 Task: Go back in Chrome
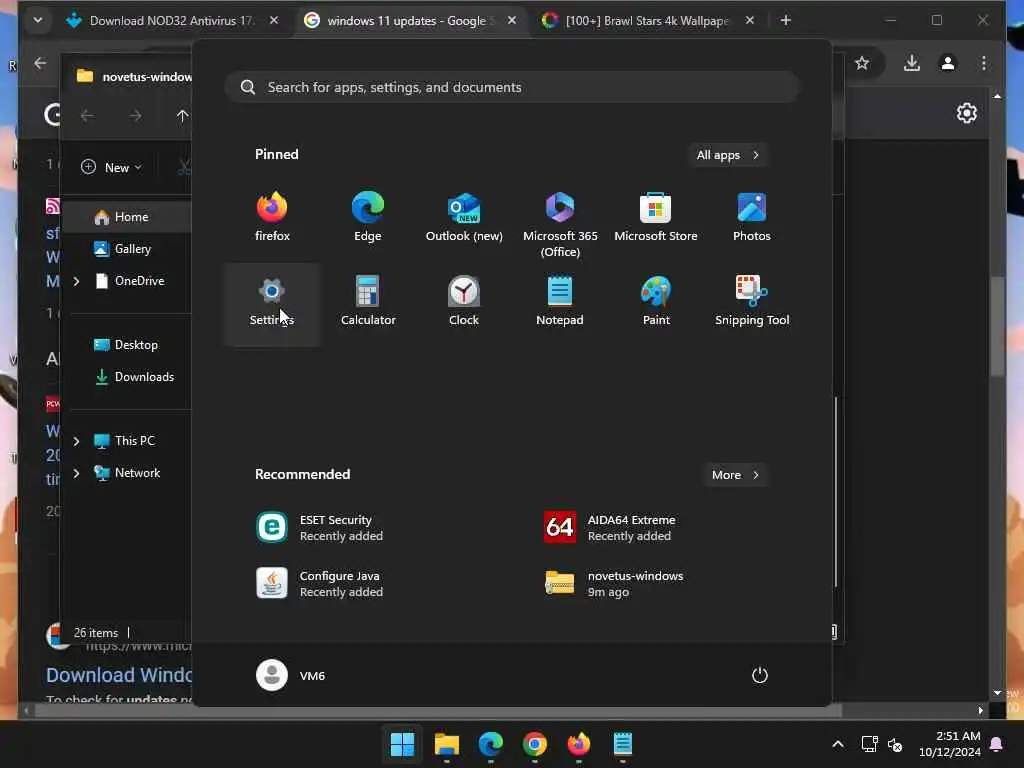pos(40,63)
